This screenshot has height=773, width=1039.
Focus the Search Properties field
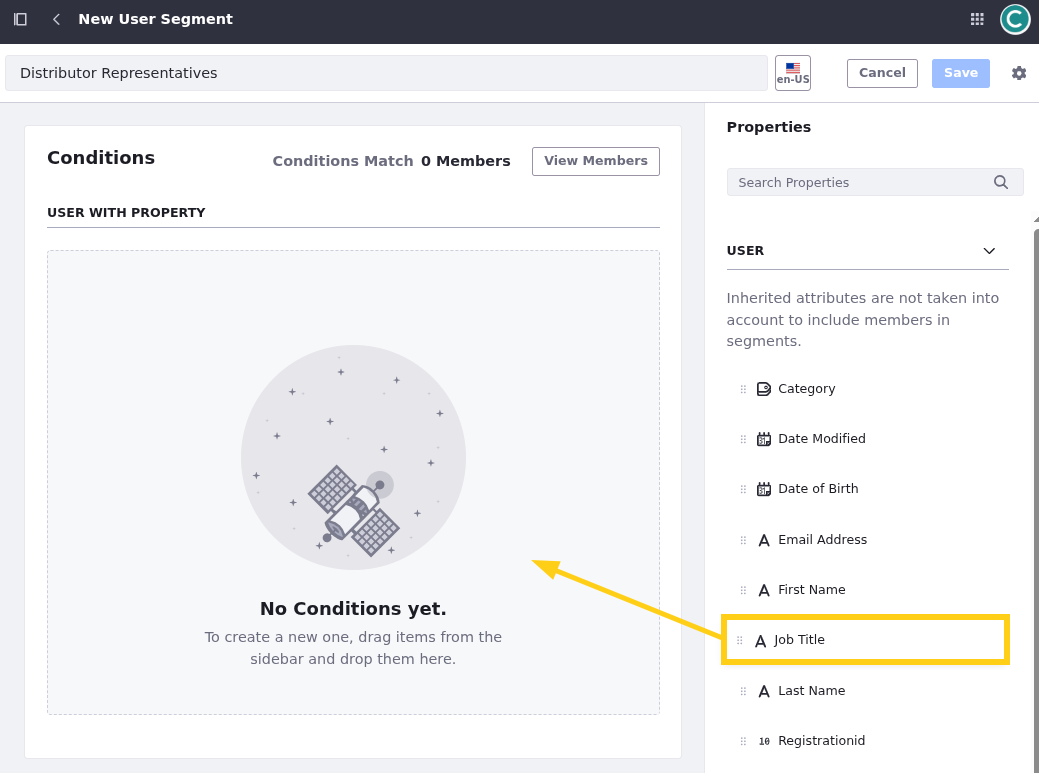coord(860,182)
